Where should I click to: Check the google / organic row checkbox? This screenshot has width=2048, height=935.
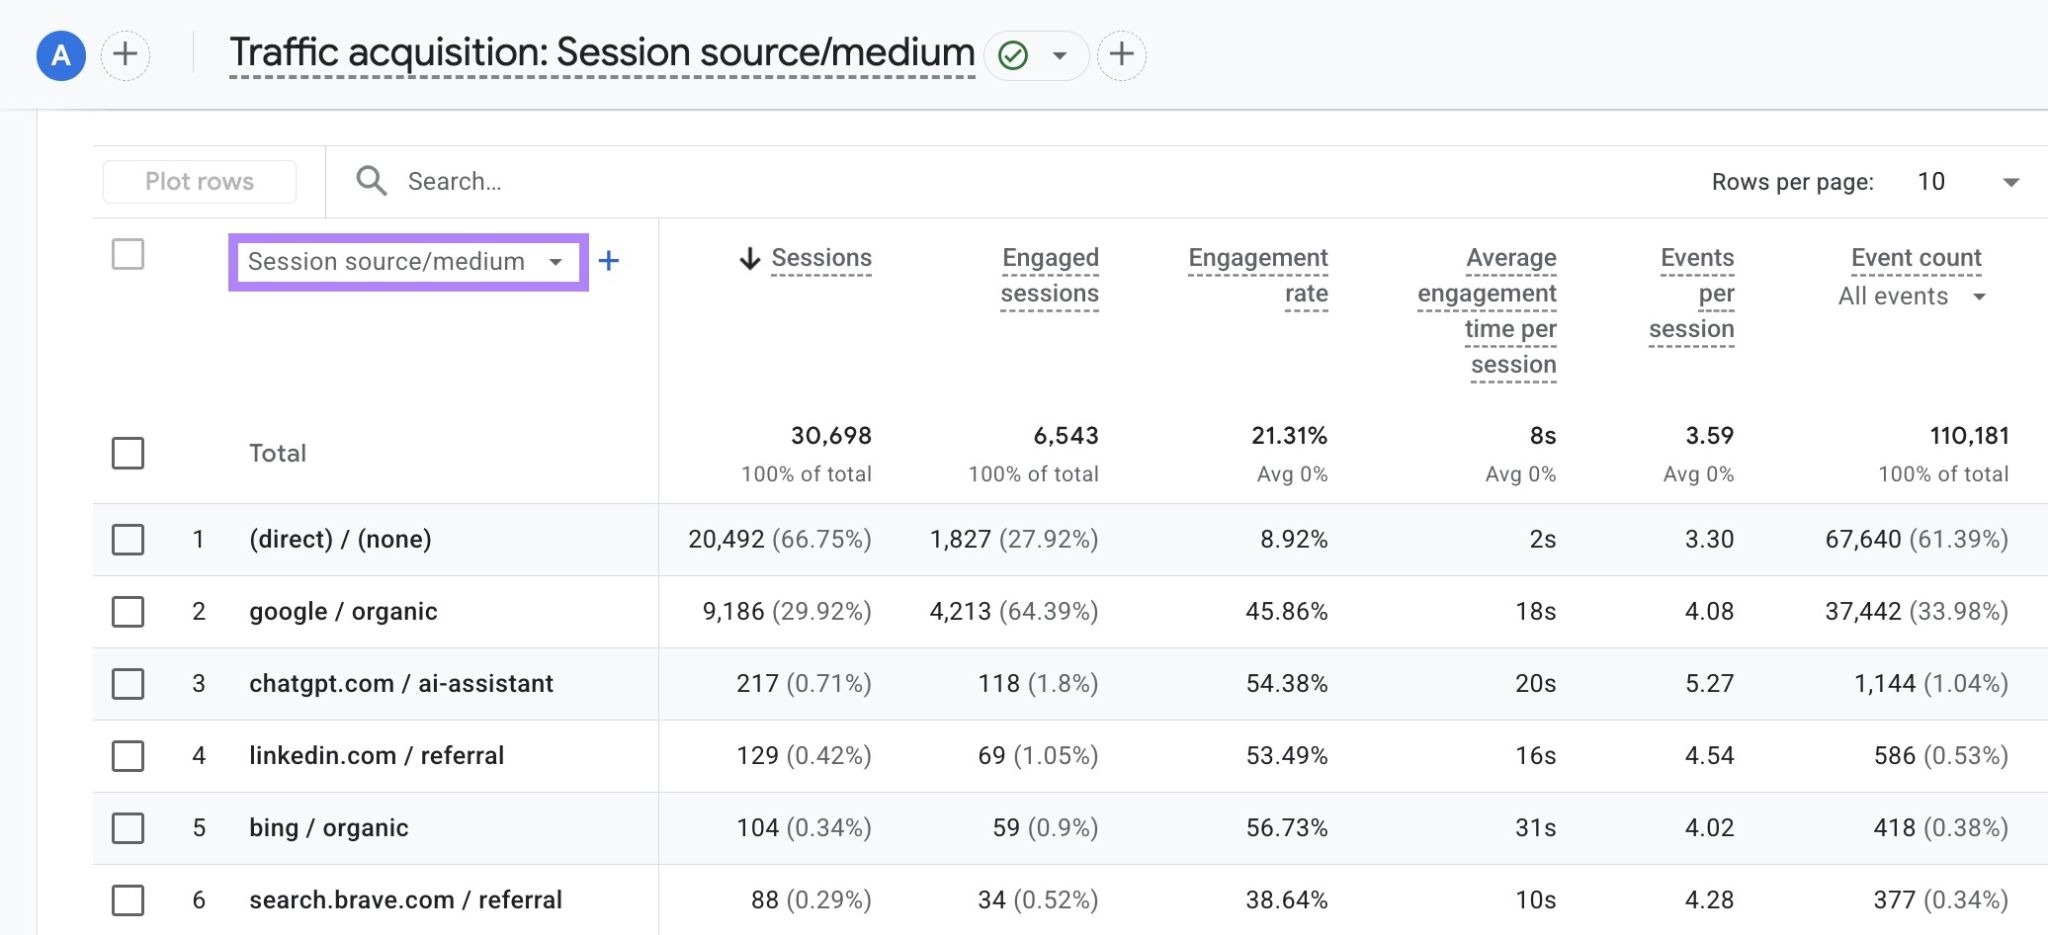[x=128, y=611]
